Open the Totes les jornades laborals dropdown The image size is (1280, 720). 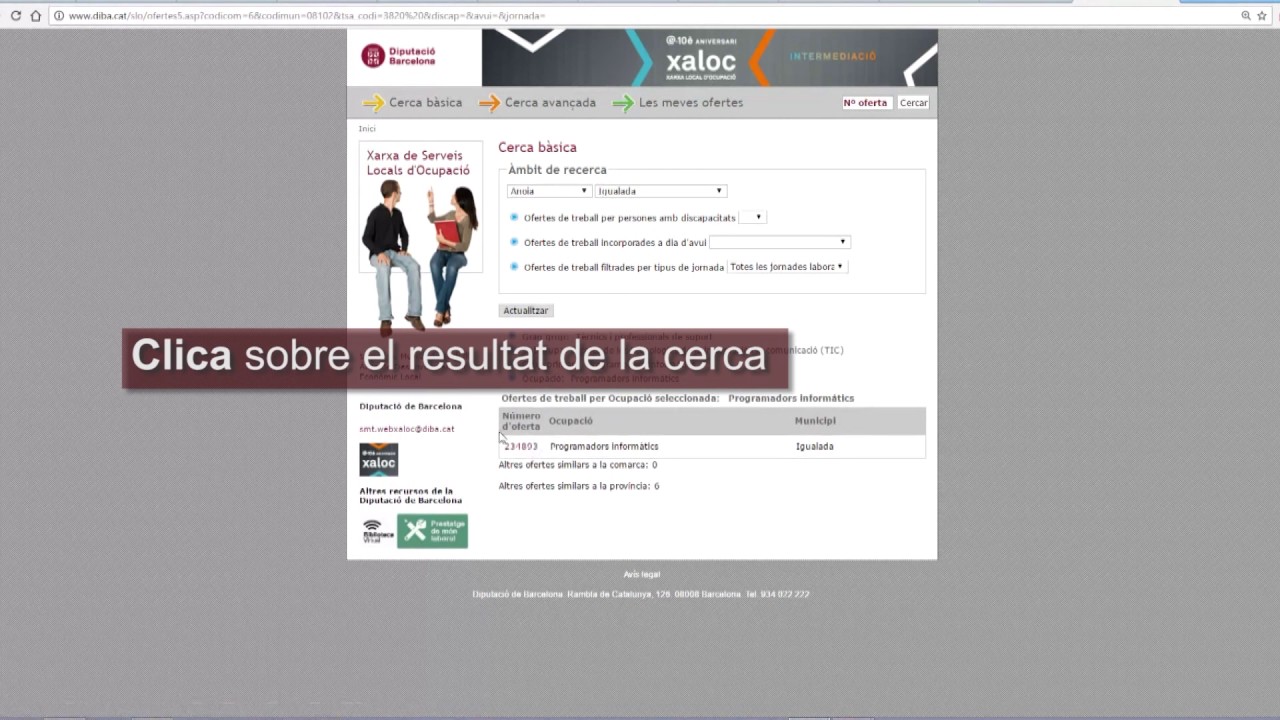click(787, 267)
